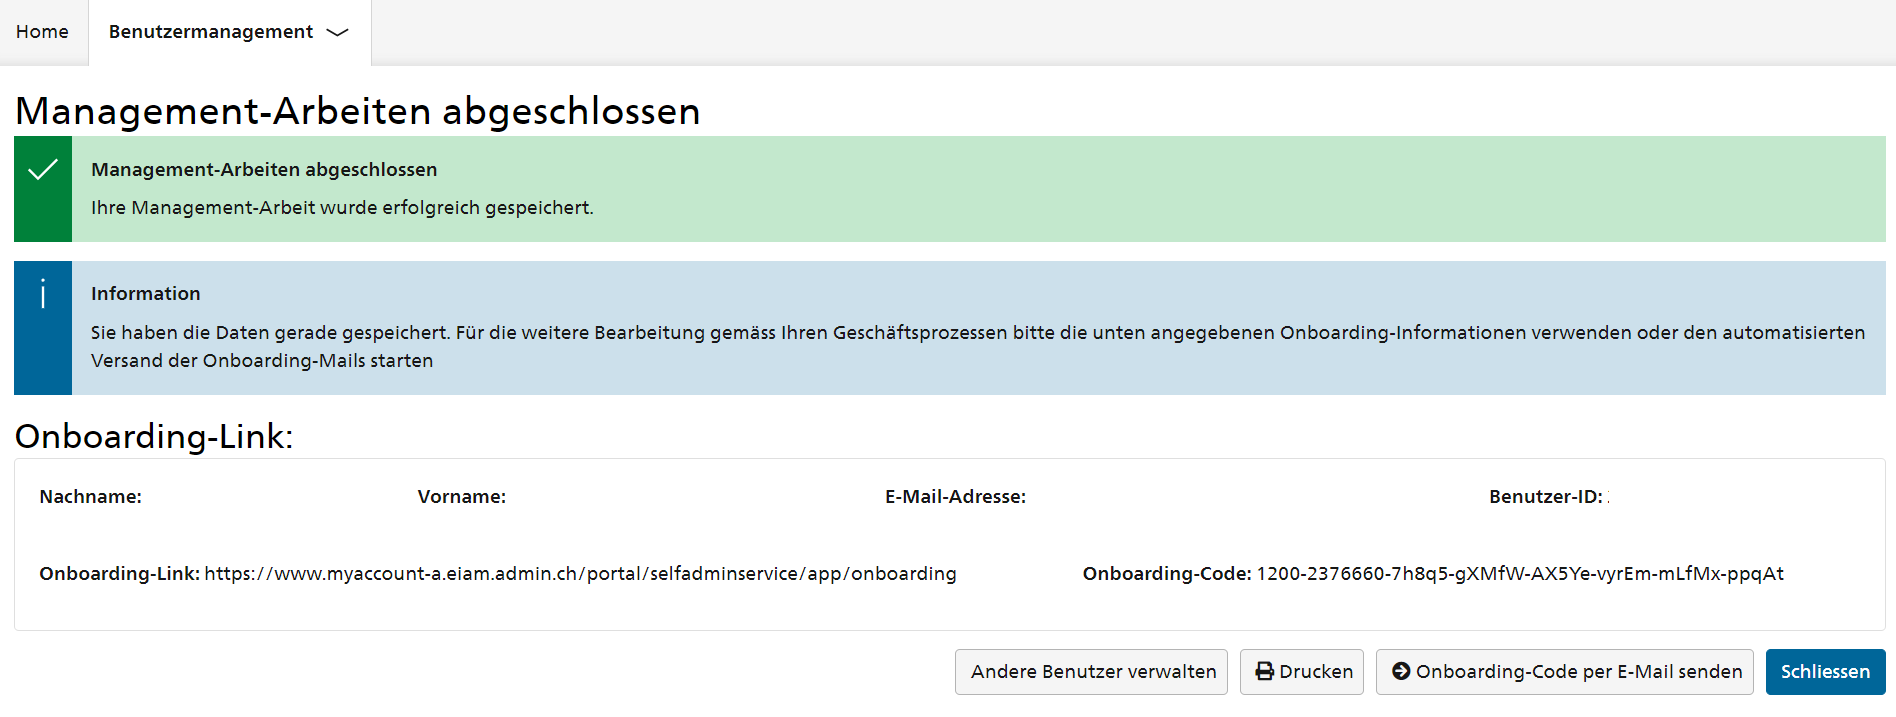This screenshot has height=717, width=1896.
Task: Click the blue Schliessen button
Action: (1825, 672)
